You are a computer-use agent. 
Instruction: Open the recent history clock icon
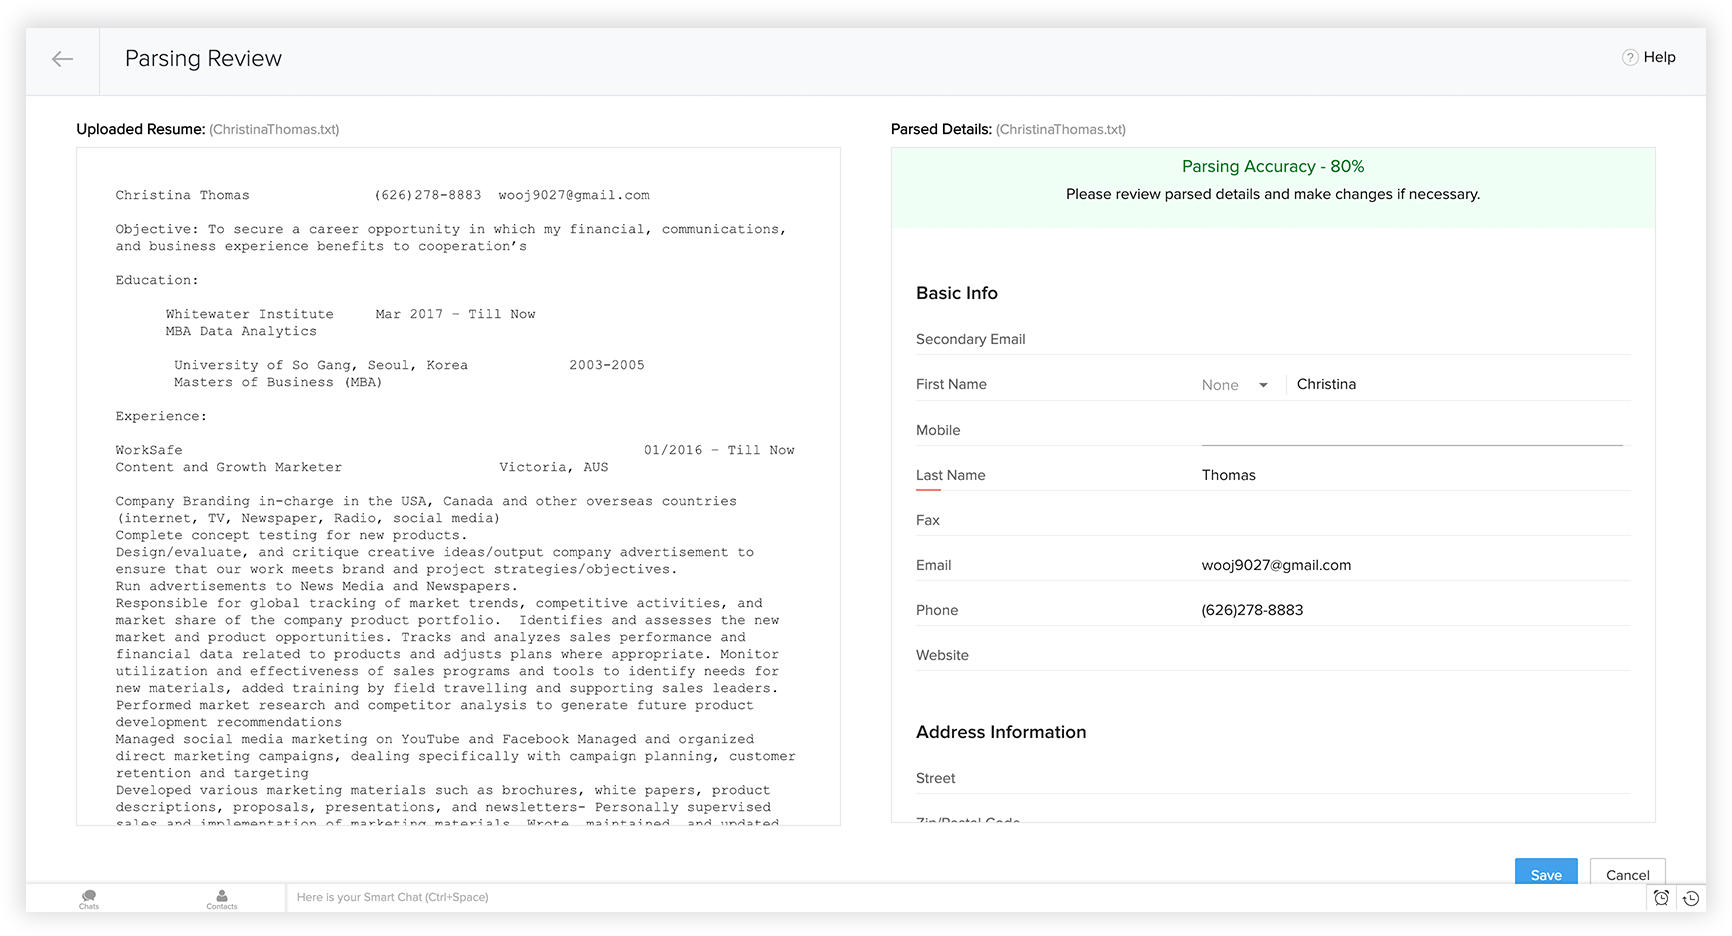coord(1691,898)
